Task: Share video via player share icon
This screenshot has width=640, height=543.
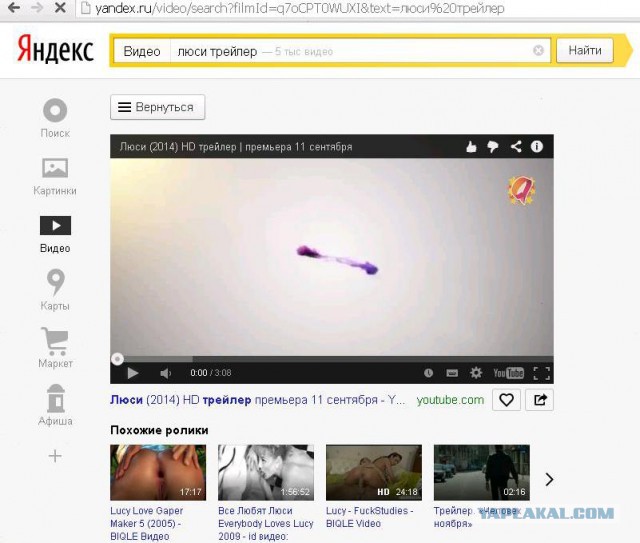Action: (x=516, y=146)
